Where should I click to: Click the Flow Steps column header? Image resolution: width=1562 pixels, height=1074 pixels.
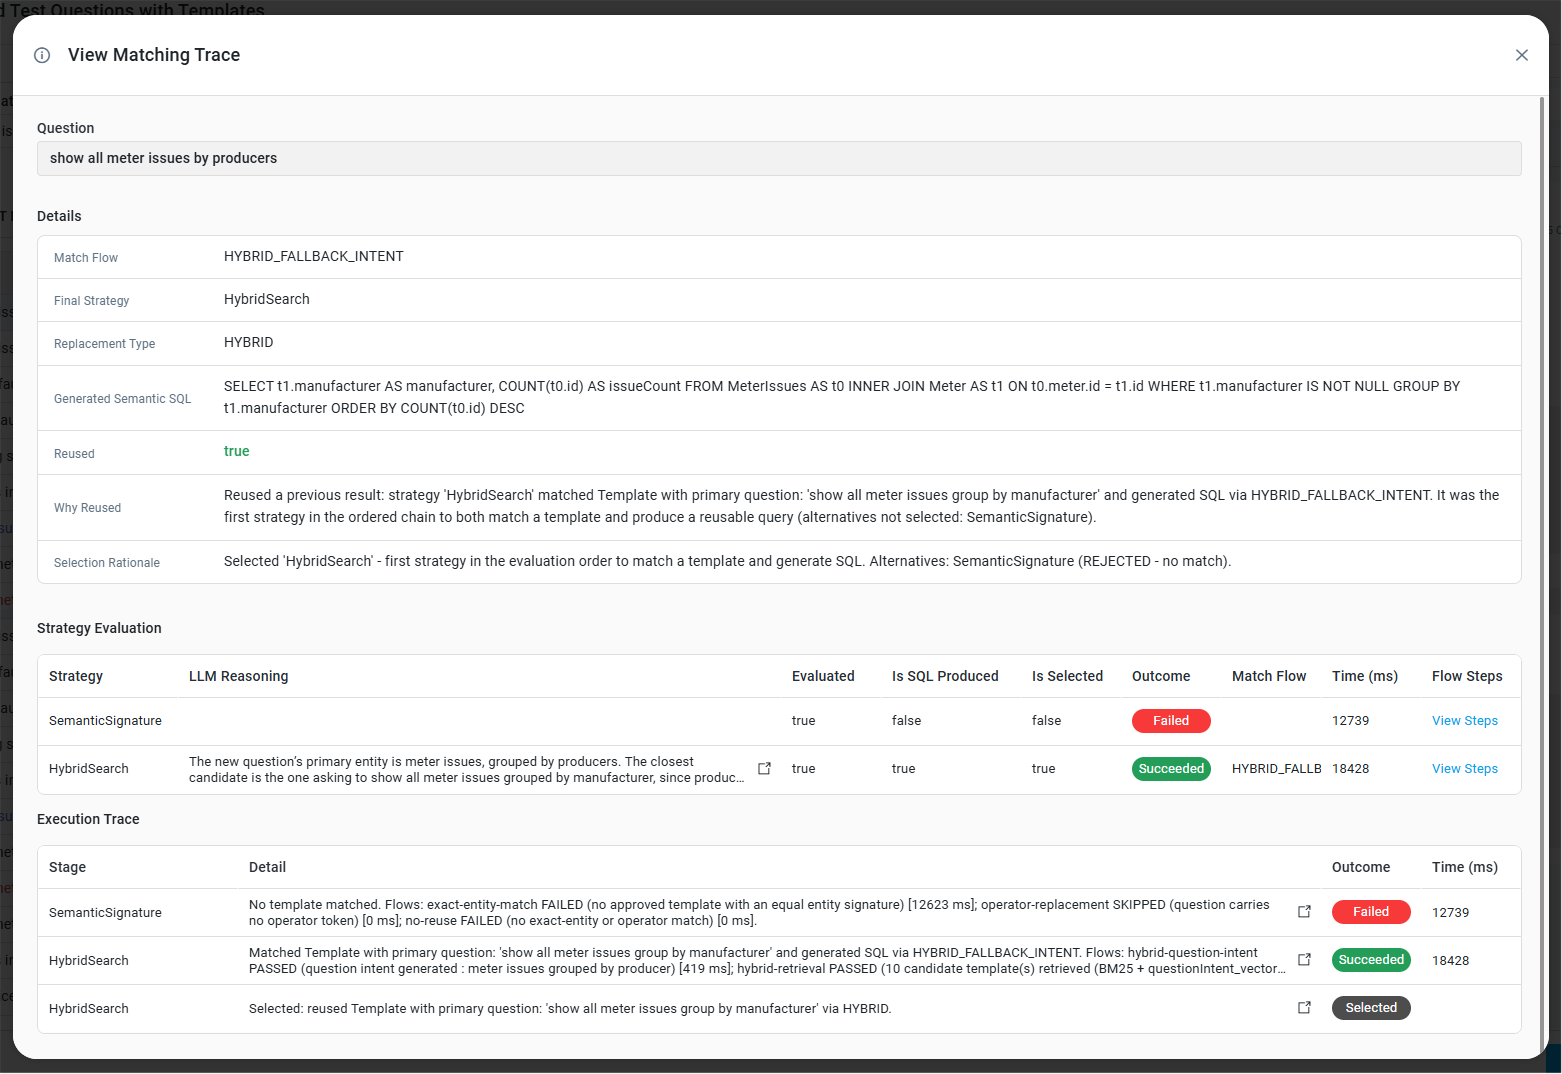click(1467, 677)
